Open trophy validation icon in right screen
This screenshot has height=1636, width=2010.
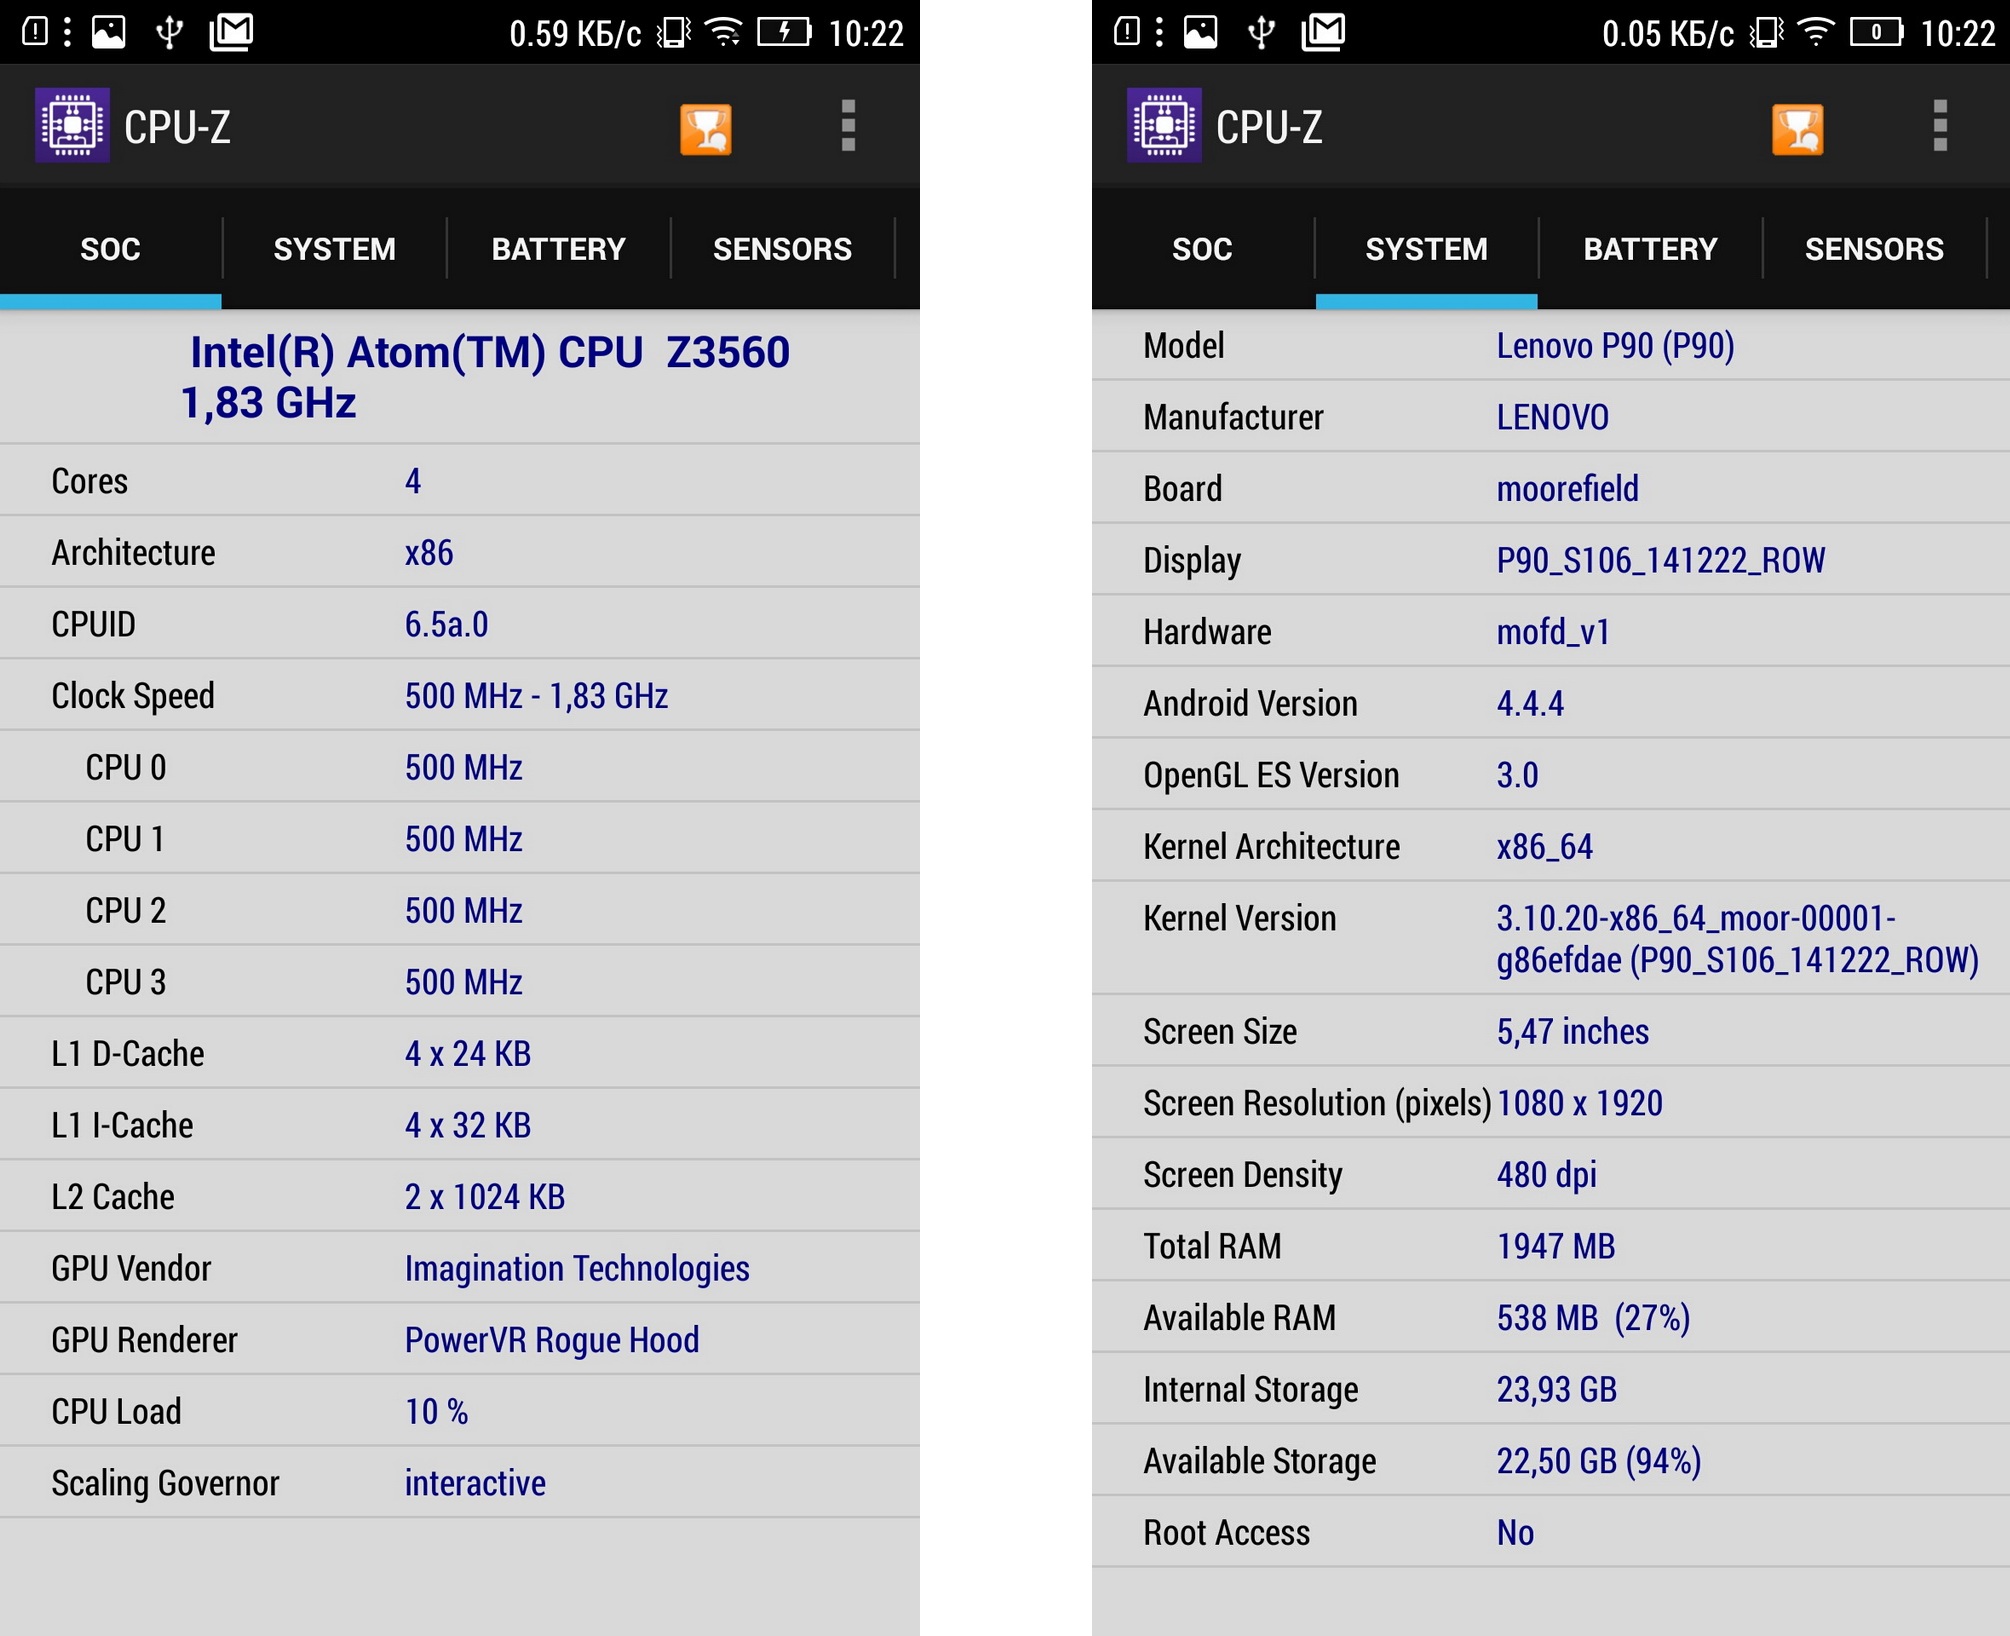point(1798,129)
